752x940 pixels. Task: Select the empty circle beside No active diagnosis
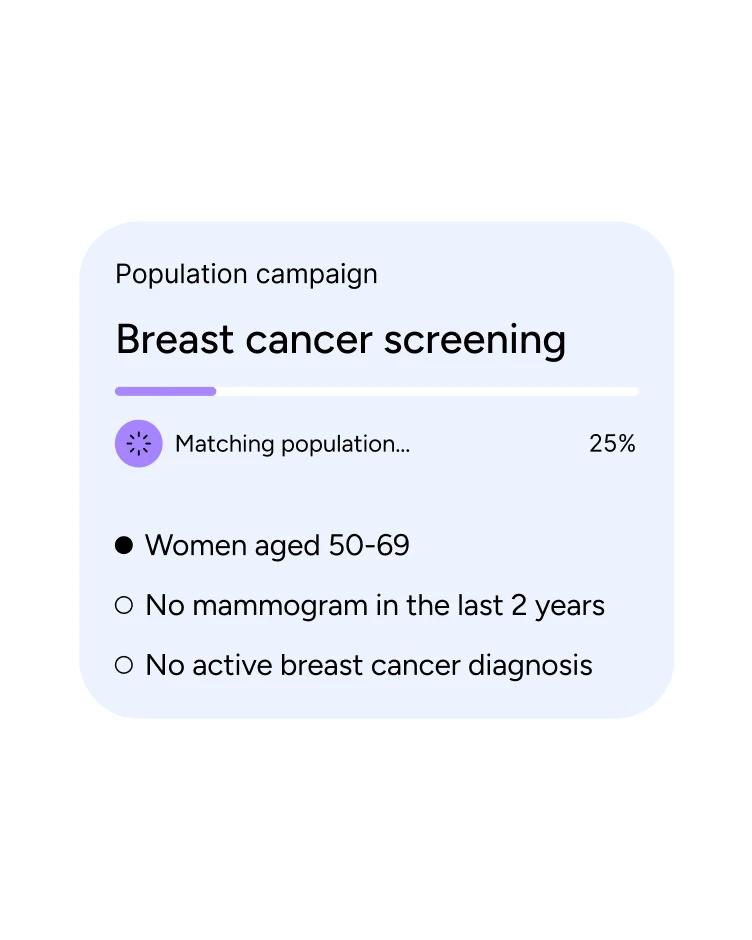click(124, 665)
